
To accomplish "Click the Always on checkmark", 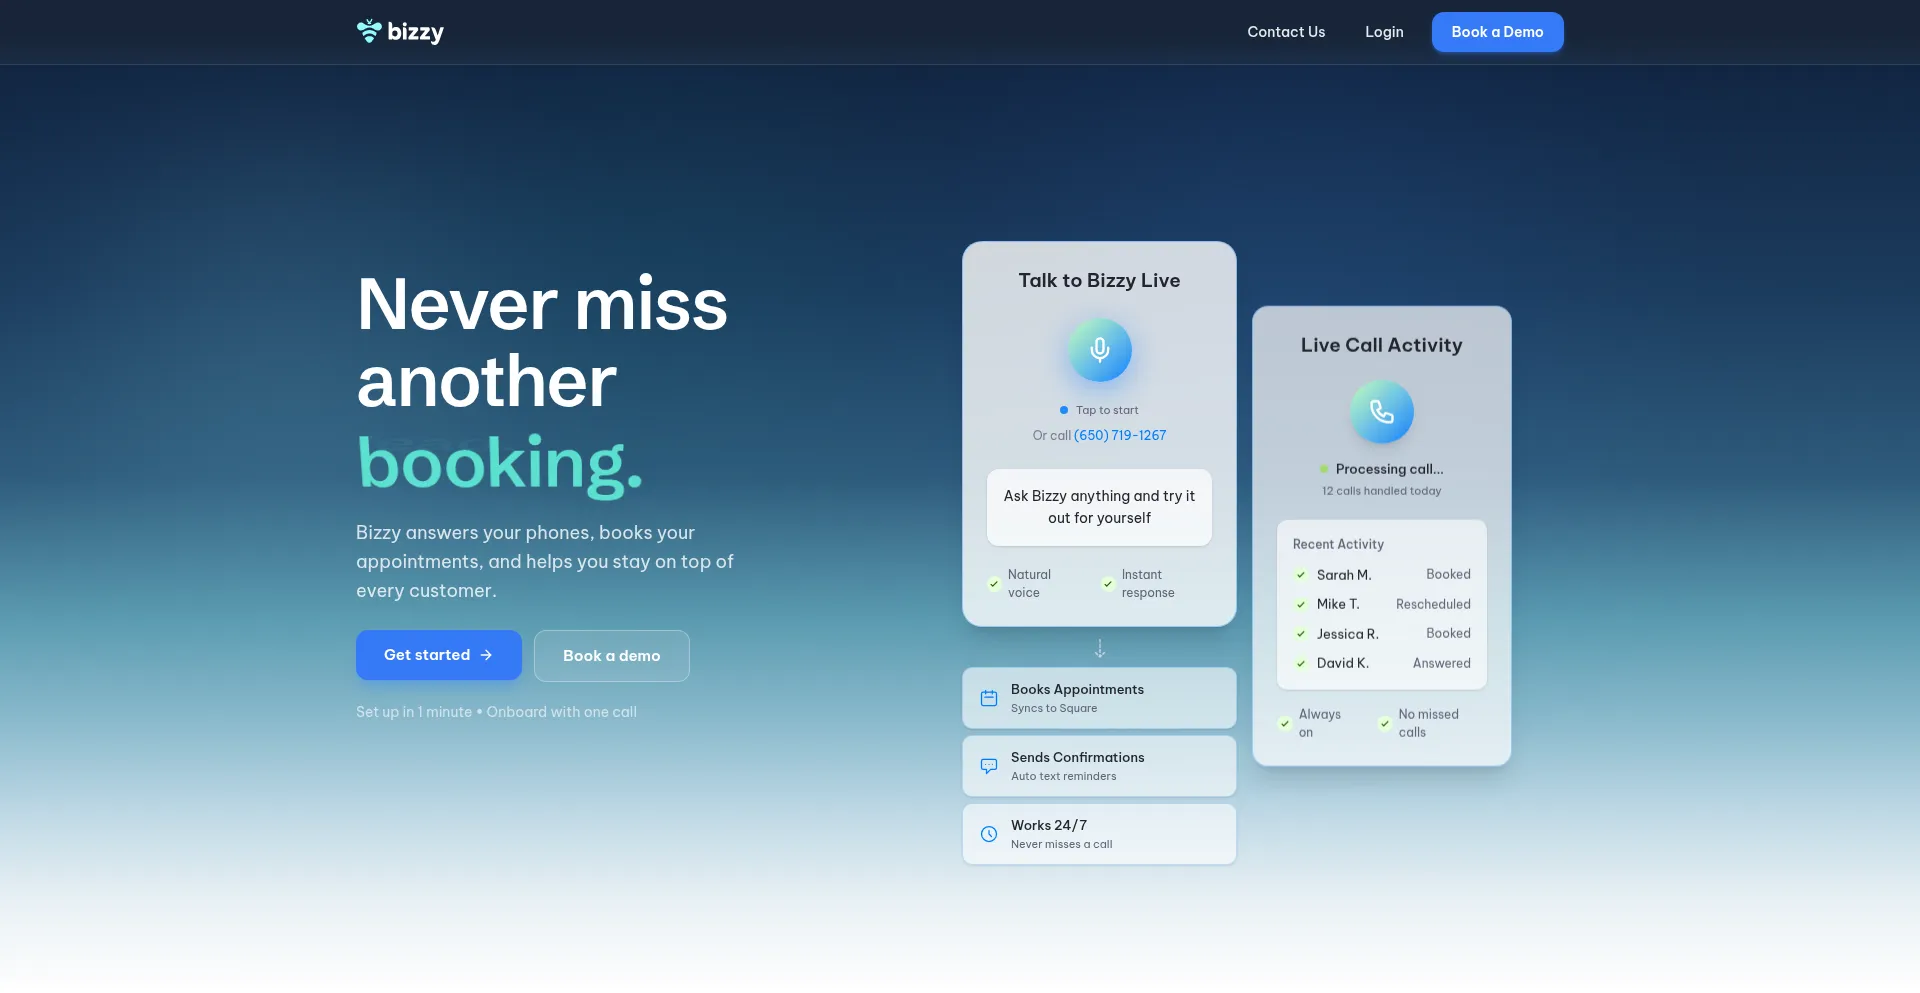I will pyautogui.click(x=1285, y=723).
